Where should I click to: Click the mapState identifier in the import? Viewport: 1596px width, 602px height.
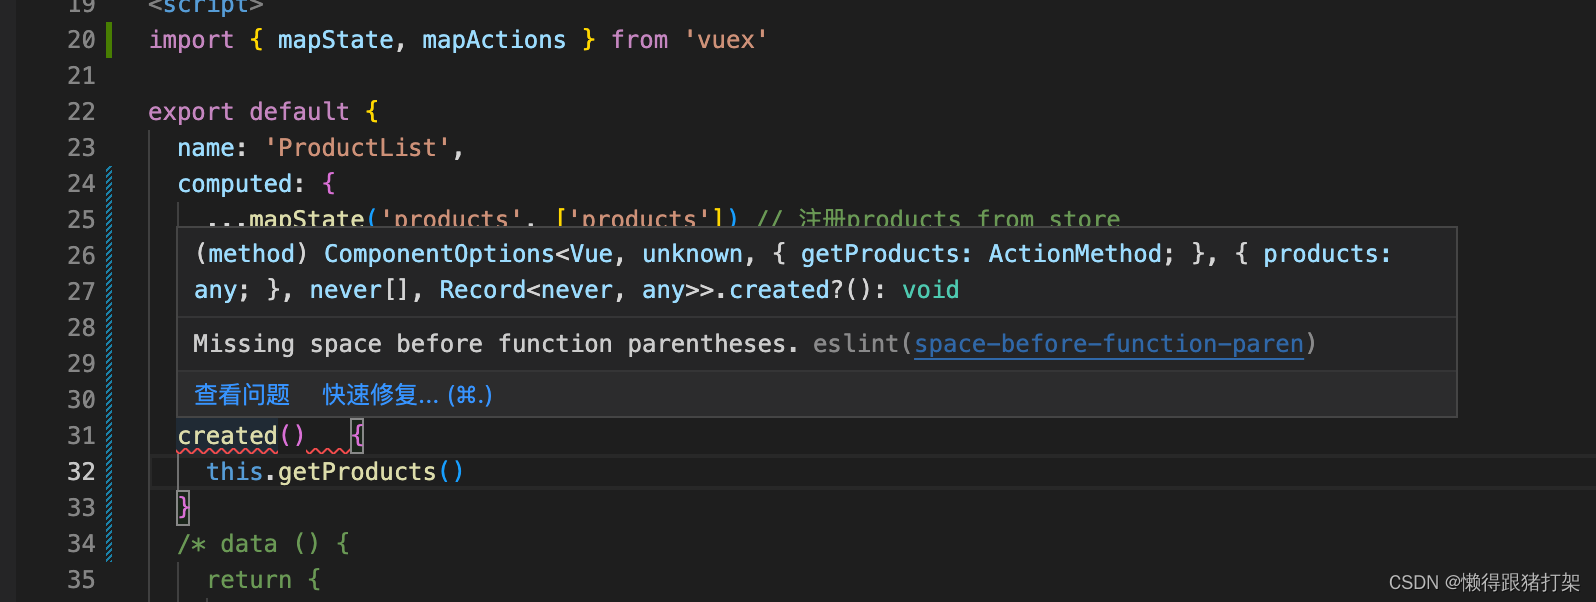(x=335, y=39)
